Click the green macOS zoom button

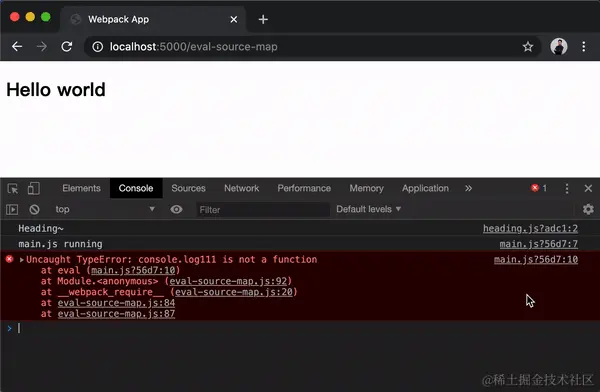pos(46,17)
